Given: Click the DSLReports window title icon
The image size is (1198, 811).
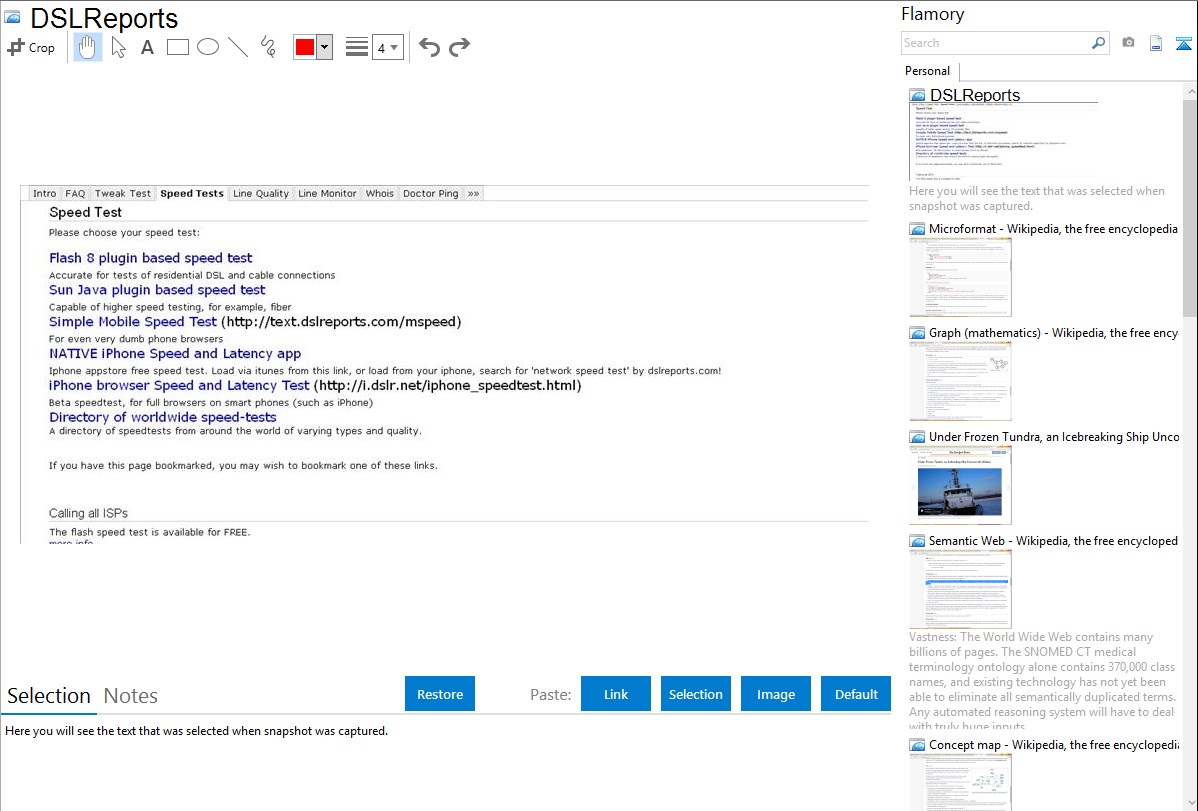Looking at the screenshot, I should pyautogui.click(x=12, y=17).
